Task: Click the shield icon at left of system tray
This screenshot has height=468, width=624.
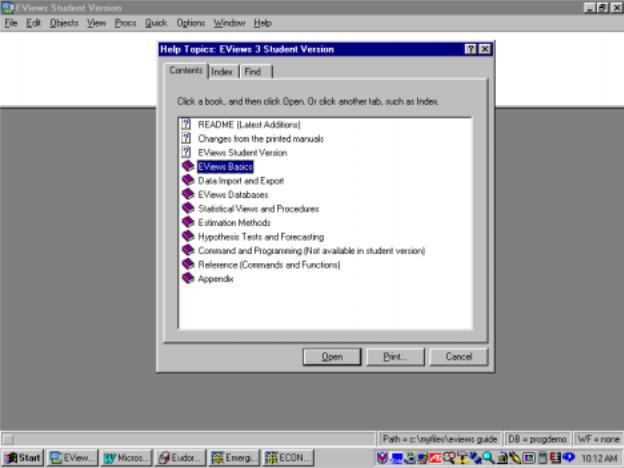Action: click(382, 458)
